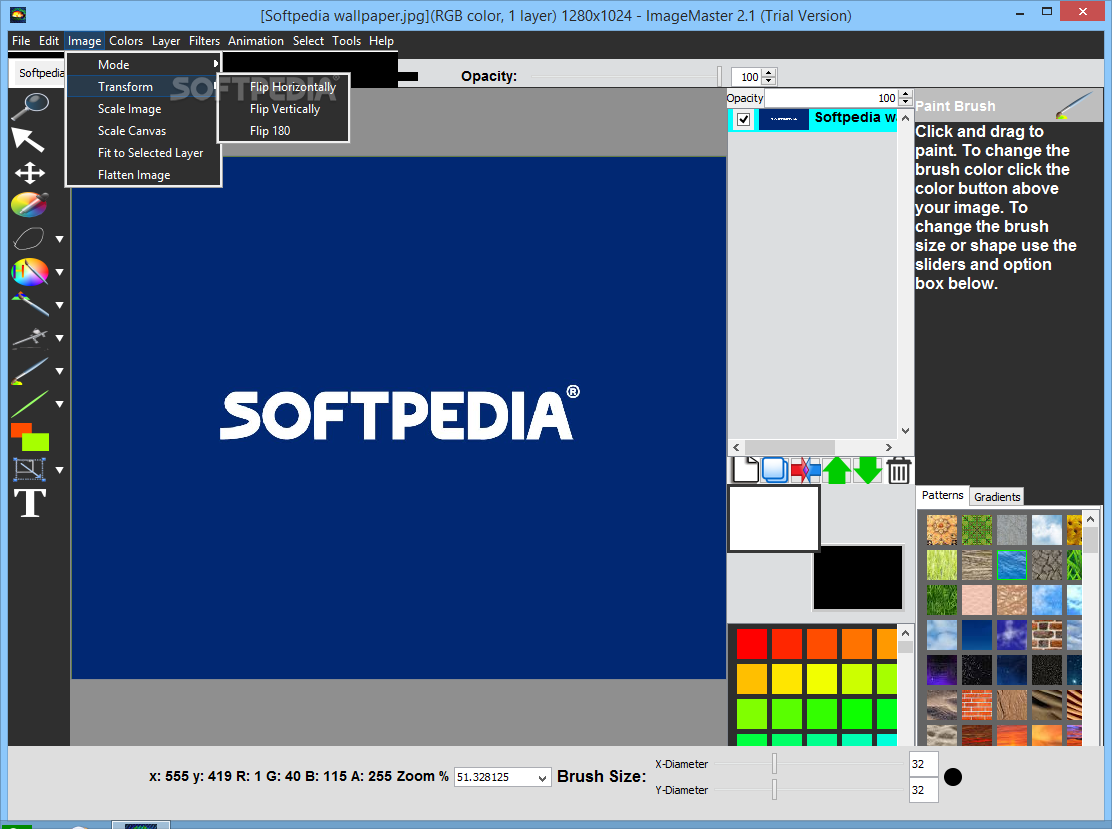Click the black background color box

click(x=857, y=577)
